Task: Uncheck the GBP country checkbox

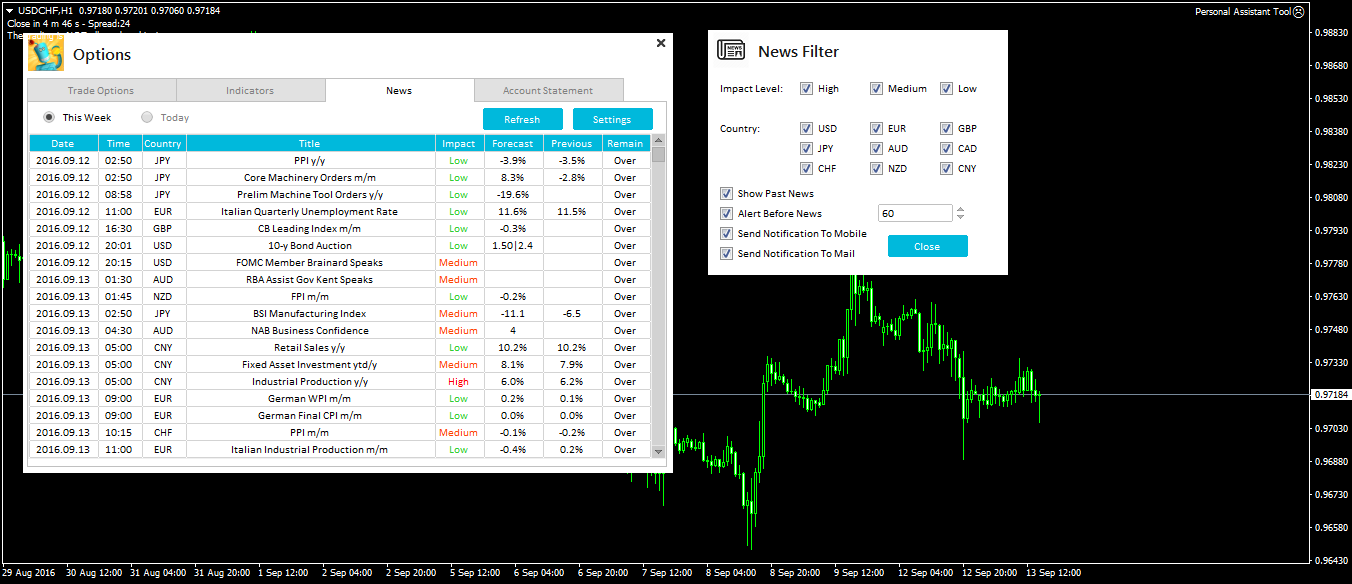Action: click(946, 128)
